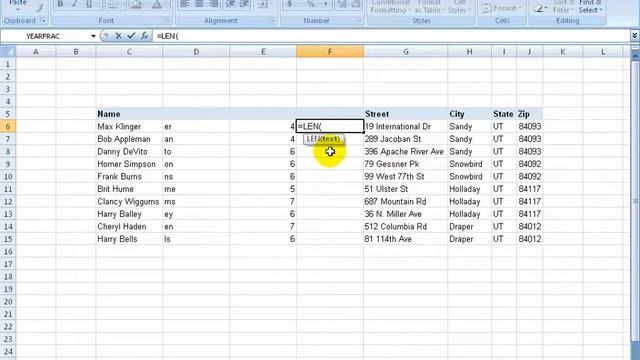
Task: Toggle Underline formatting in Font group
Action: pos(89,4)
